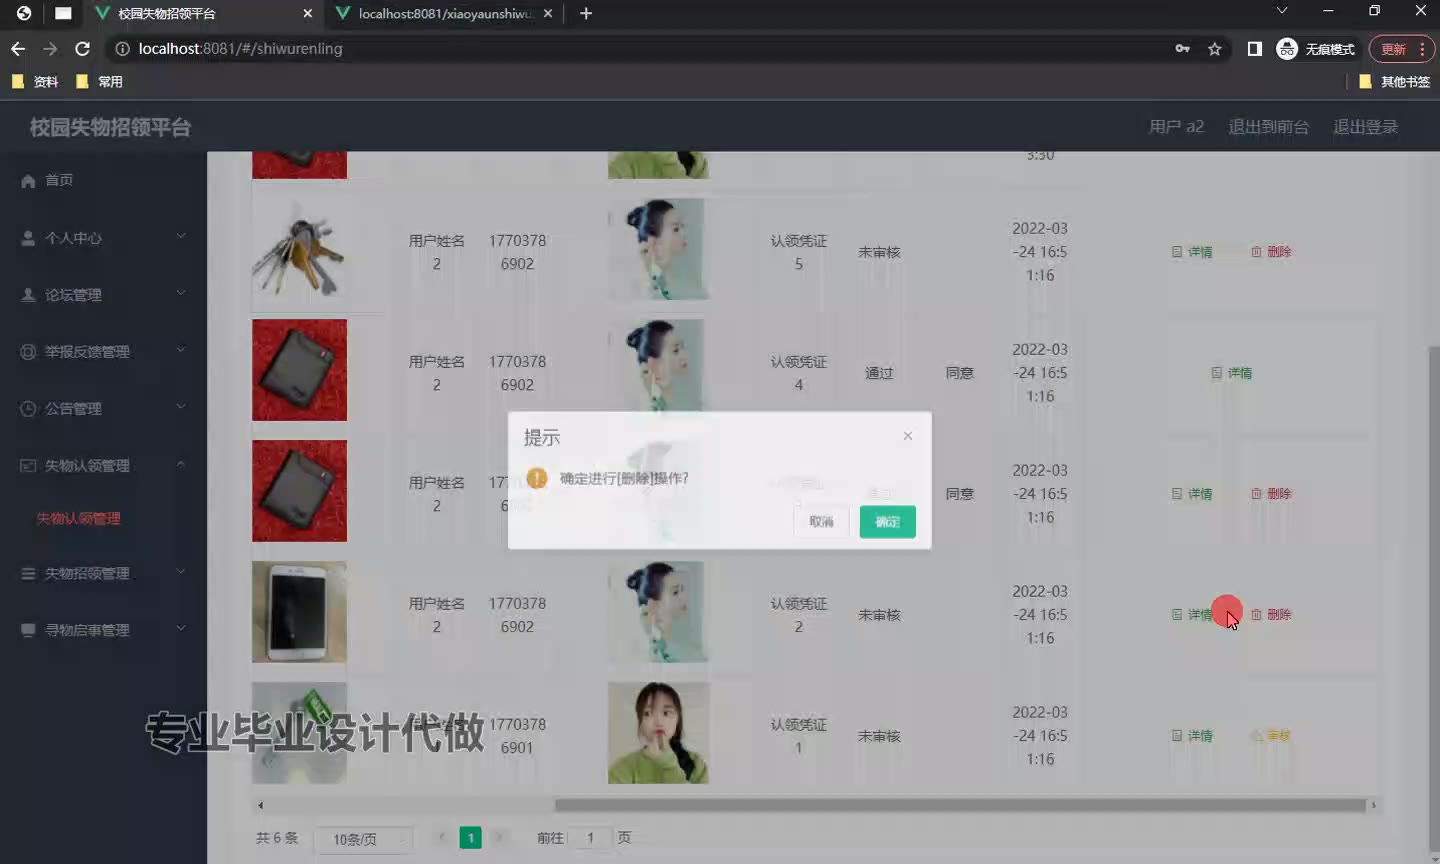Screen dimensions: 1440x864
Task: Click the home icon beside 首页
Action: (28, 181)
